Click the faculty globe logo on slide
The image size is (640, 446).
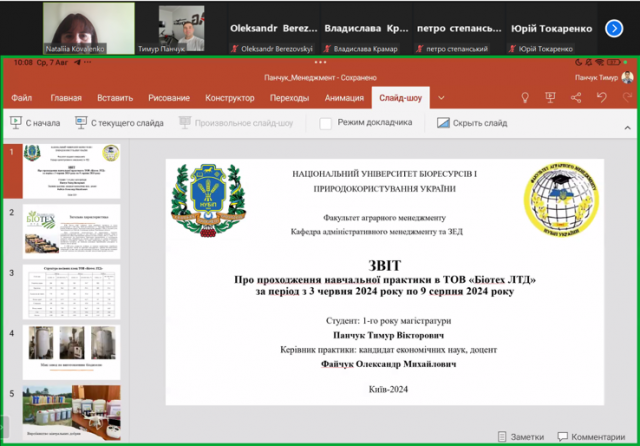[x=562, y=200]
